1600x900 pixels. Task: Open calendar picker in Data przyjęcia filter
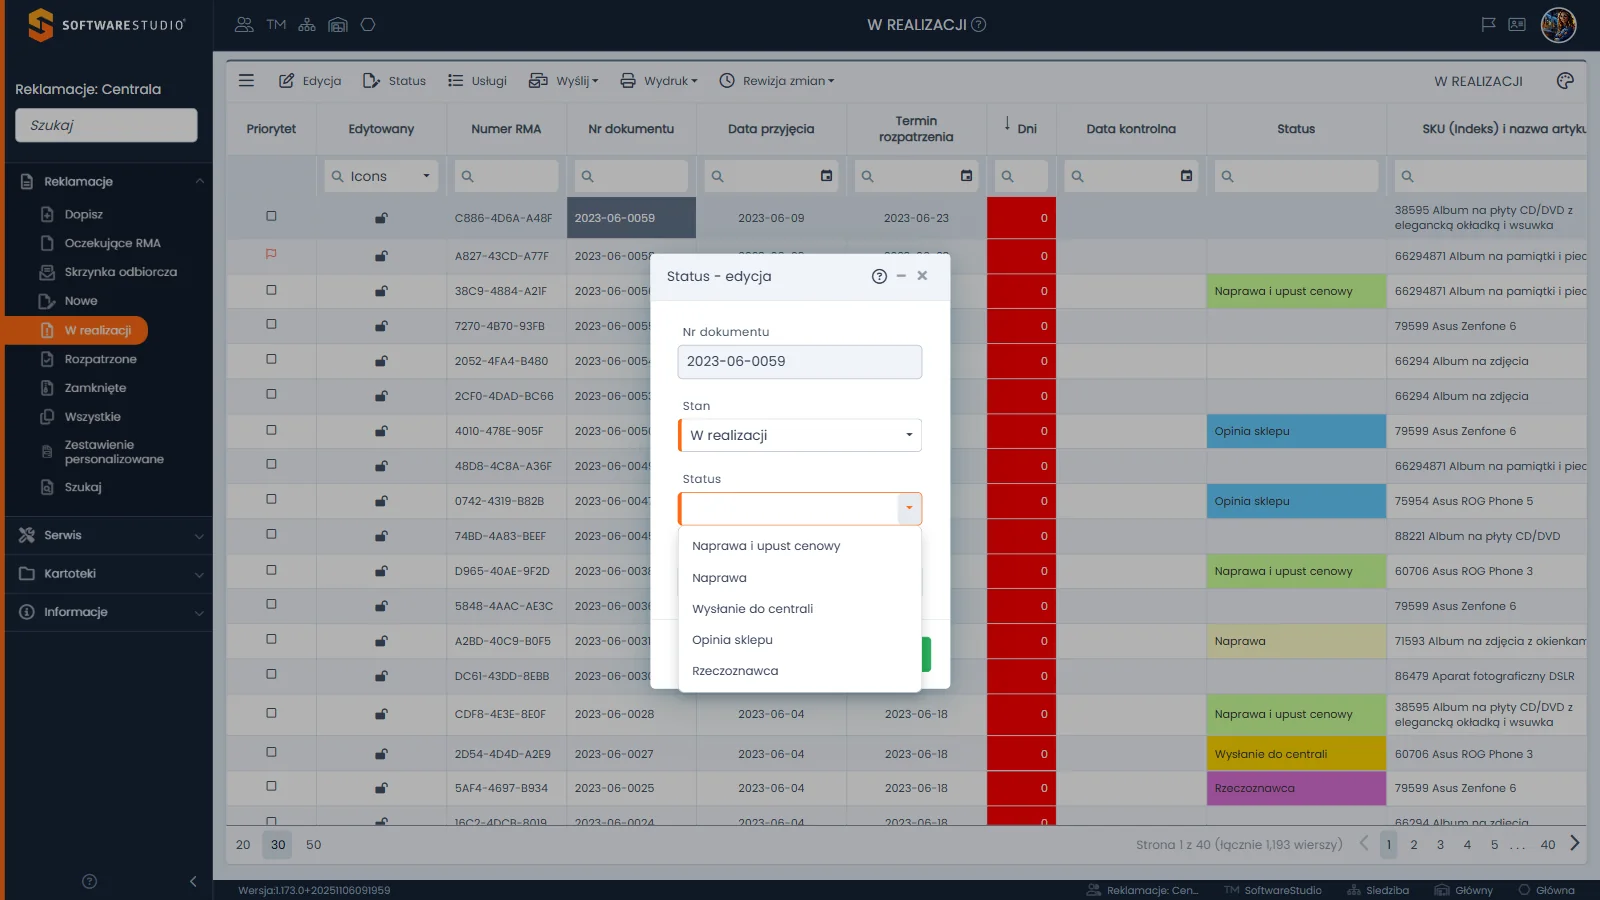(826, 176)
